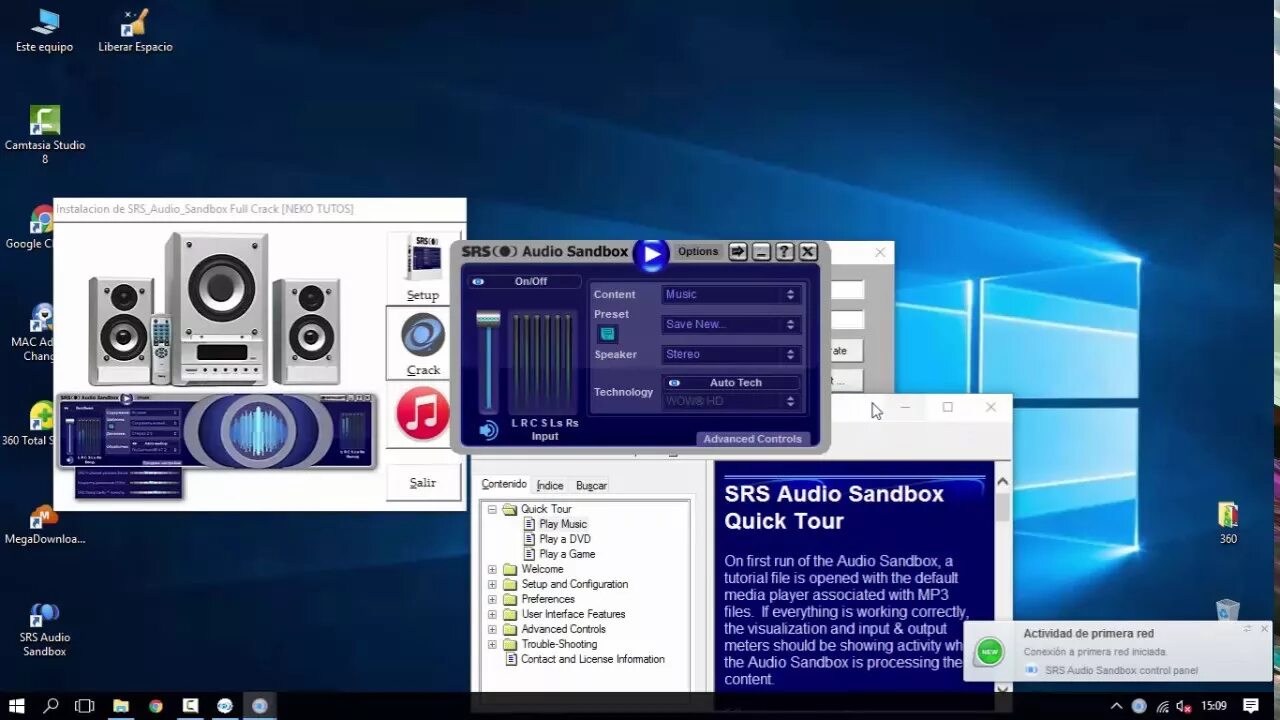Expand the Setup and Configuration tree node
The height and width of the screenshot is (720, 1280).
coord(492,584)
